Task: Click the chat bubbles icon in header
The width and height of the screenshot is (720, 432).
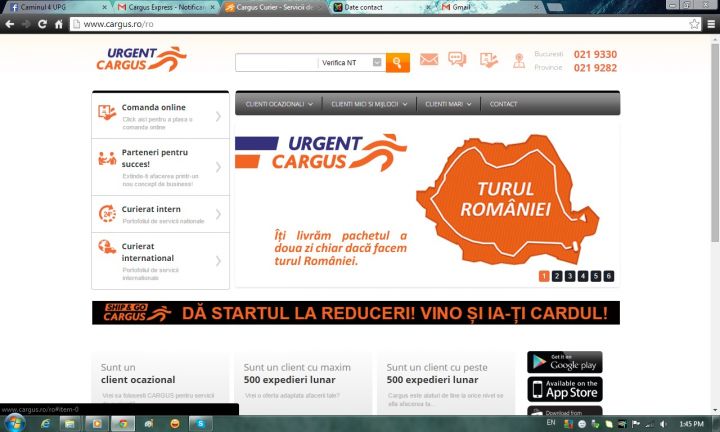Action: 457,60
